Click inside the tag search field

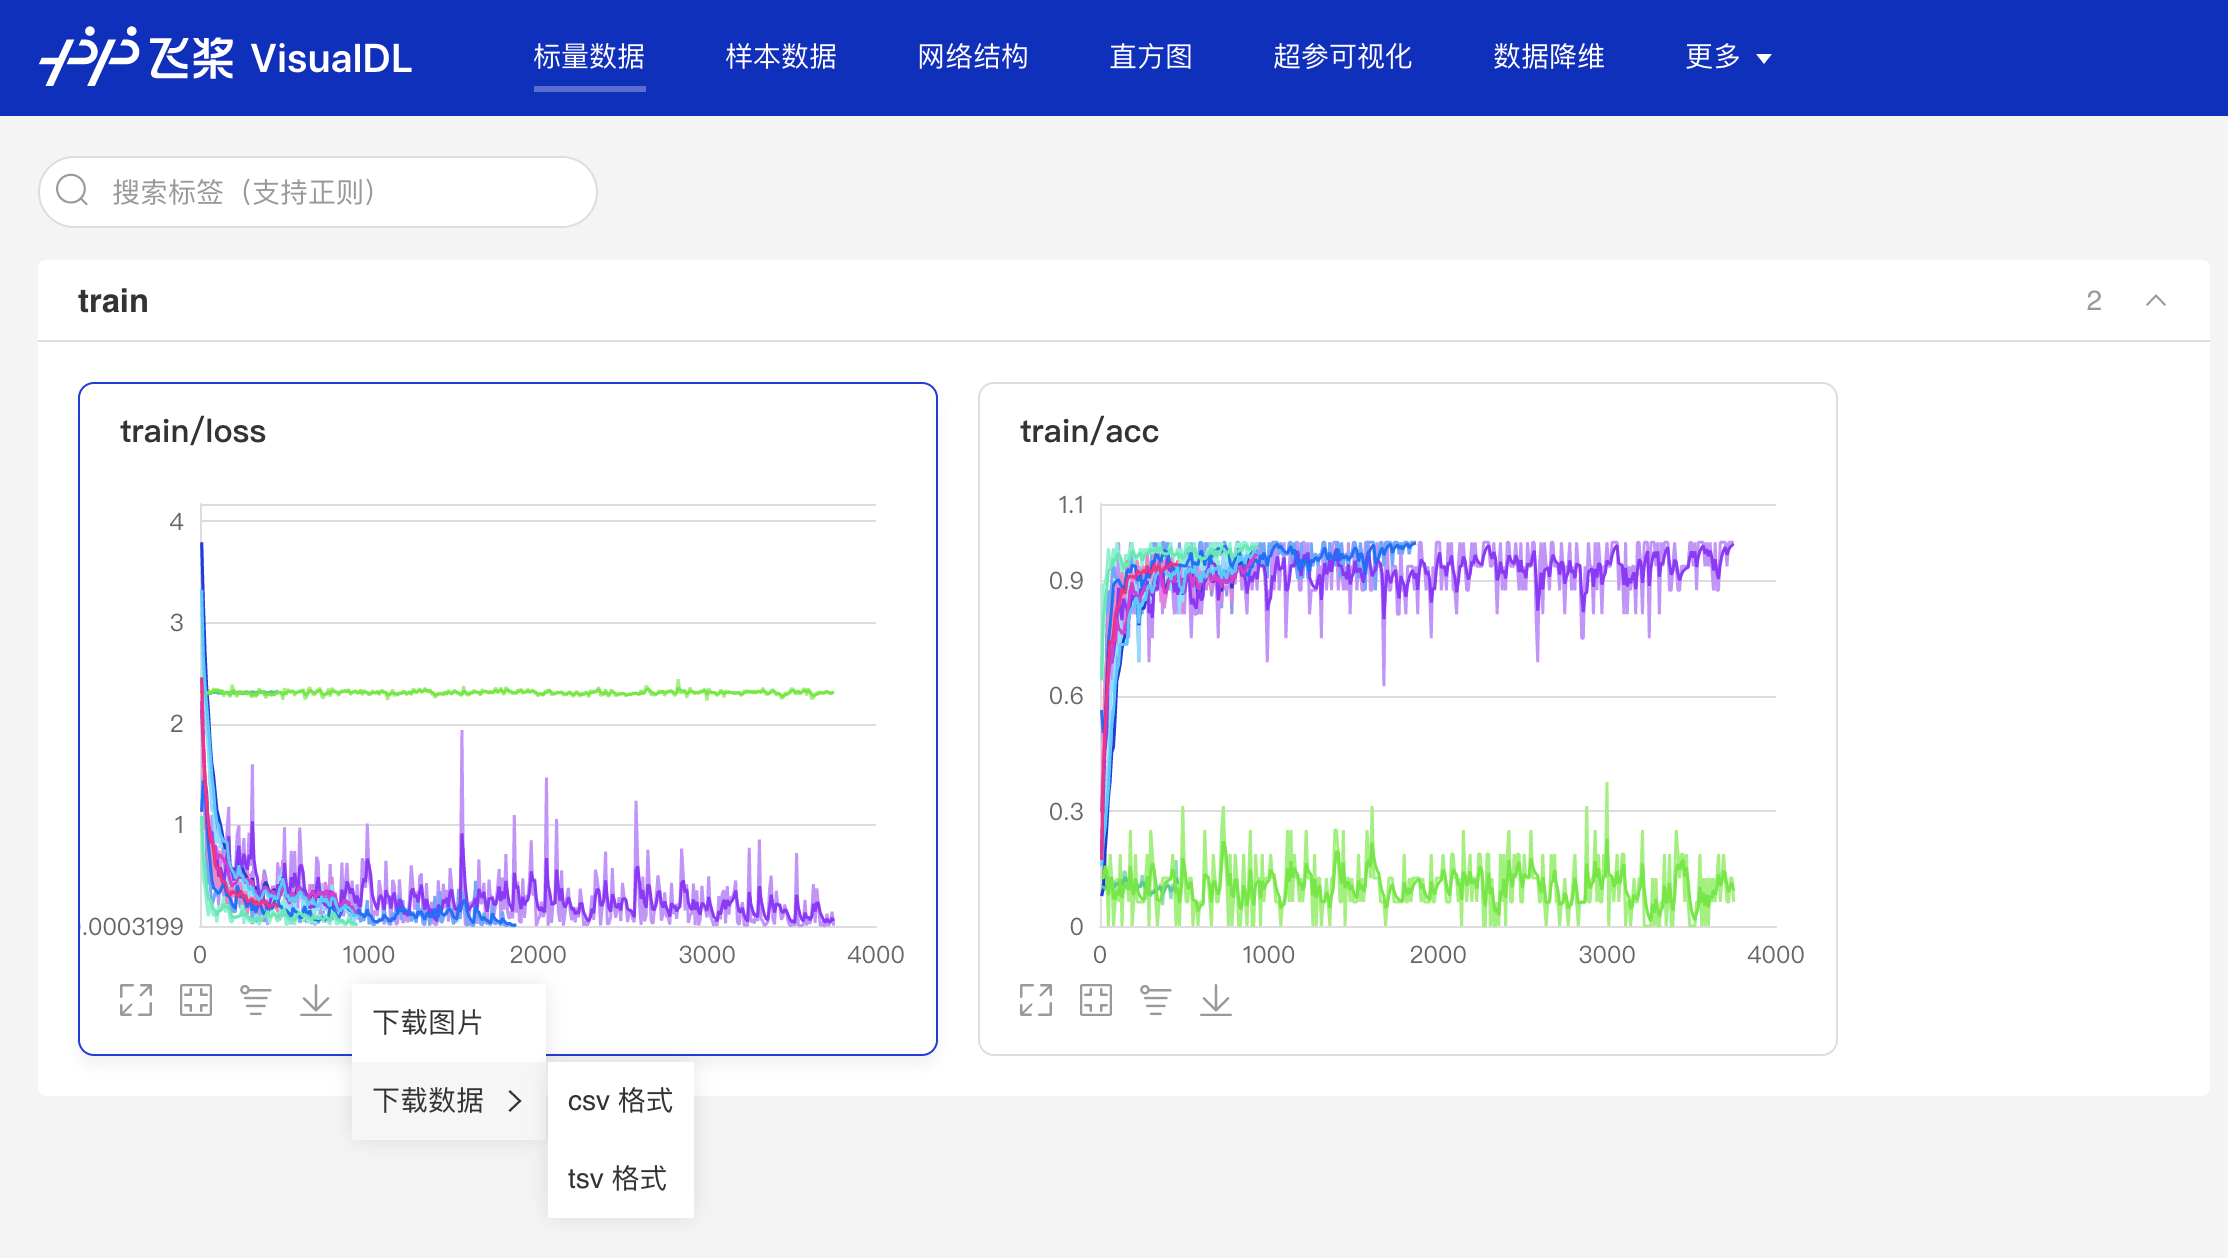tap(300, 191)
